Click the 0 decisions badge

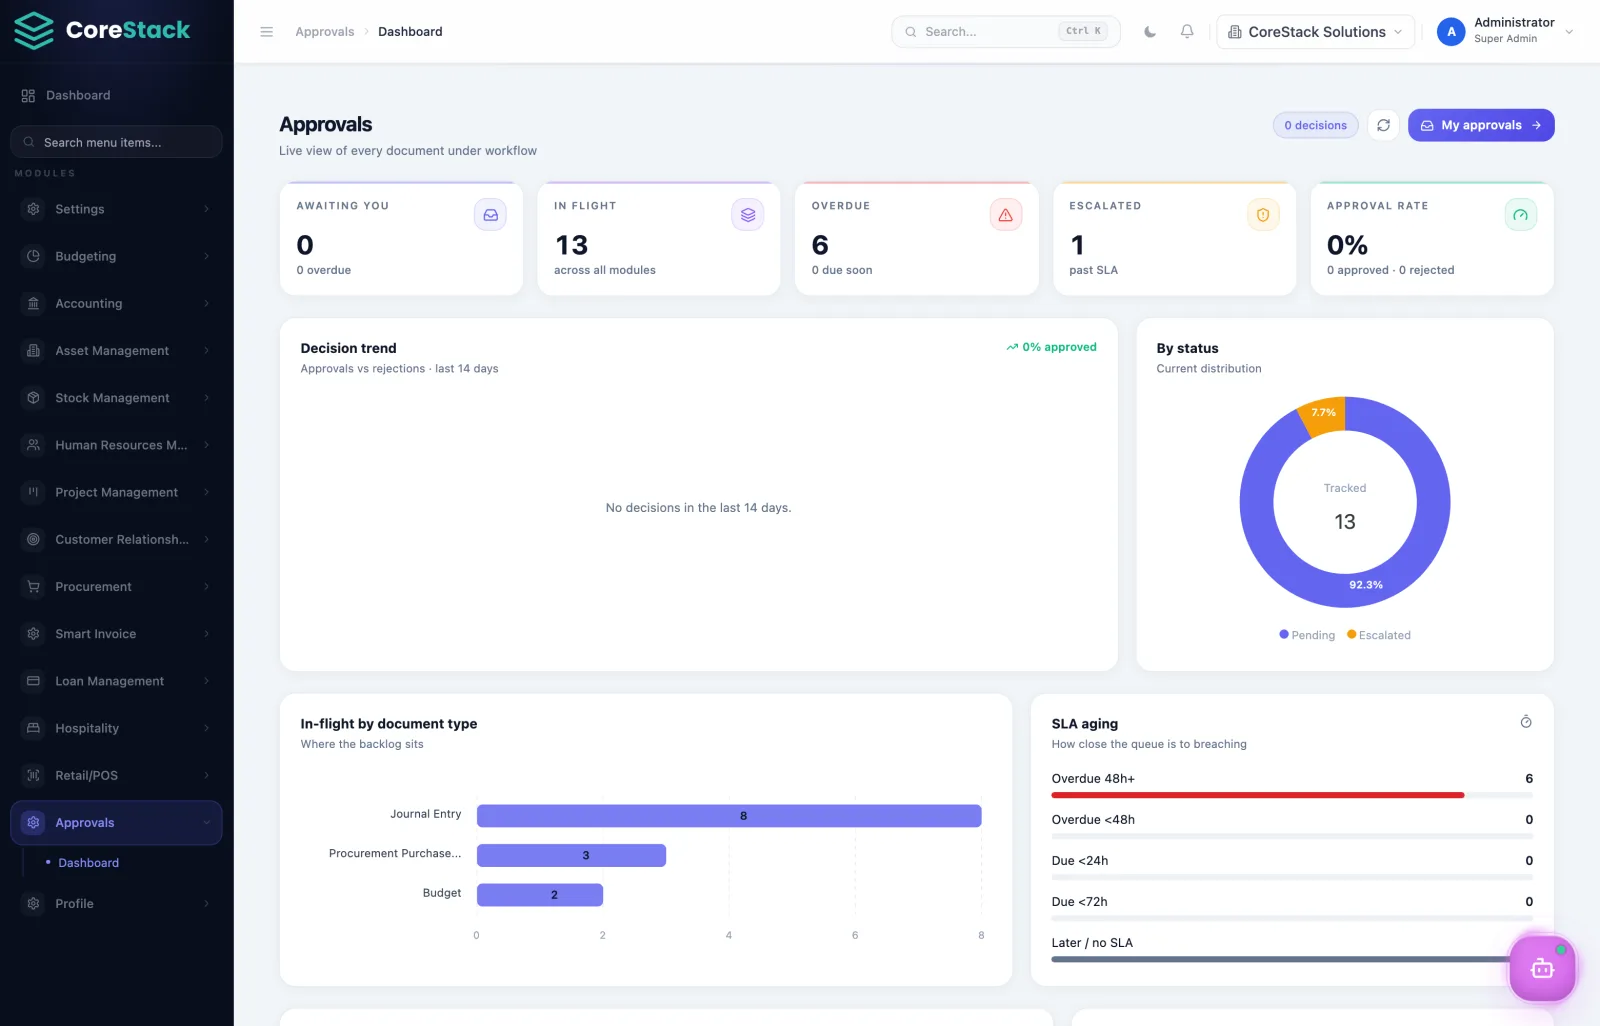pos(1315,125)
